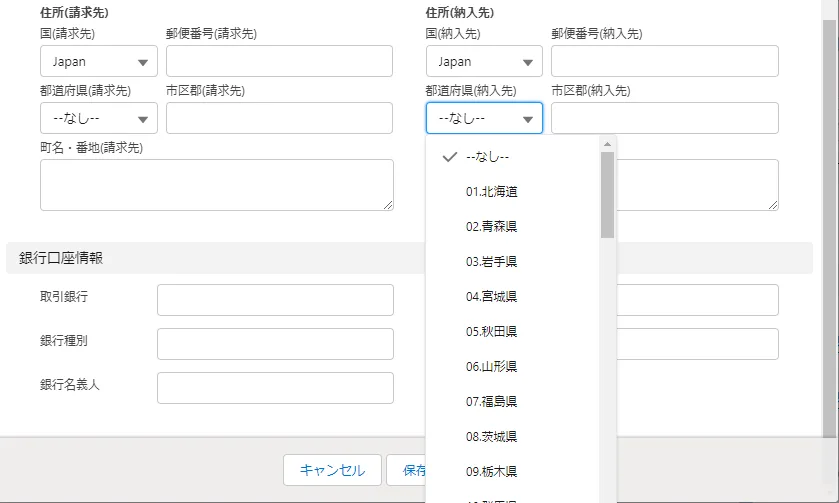Collapse the 都道府県(納入先) dropdown
Viewport: 839px width, 503px height.
coord(484,119)
